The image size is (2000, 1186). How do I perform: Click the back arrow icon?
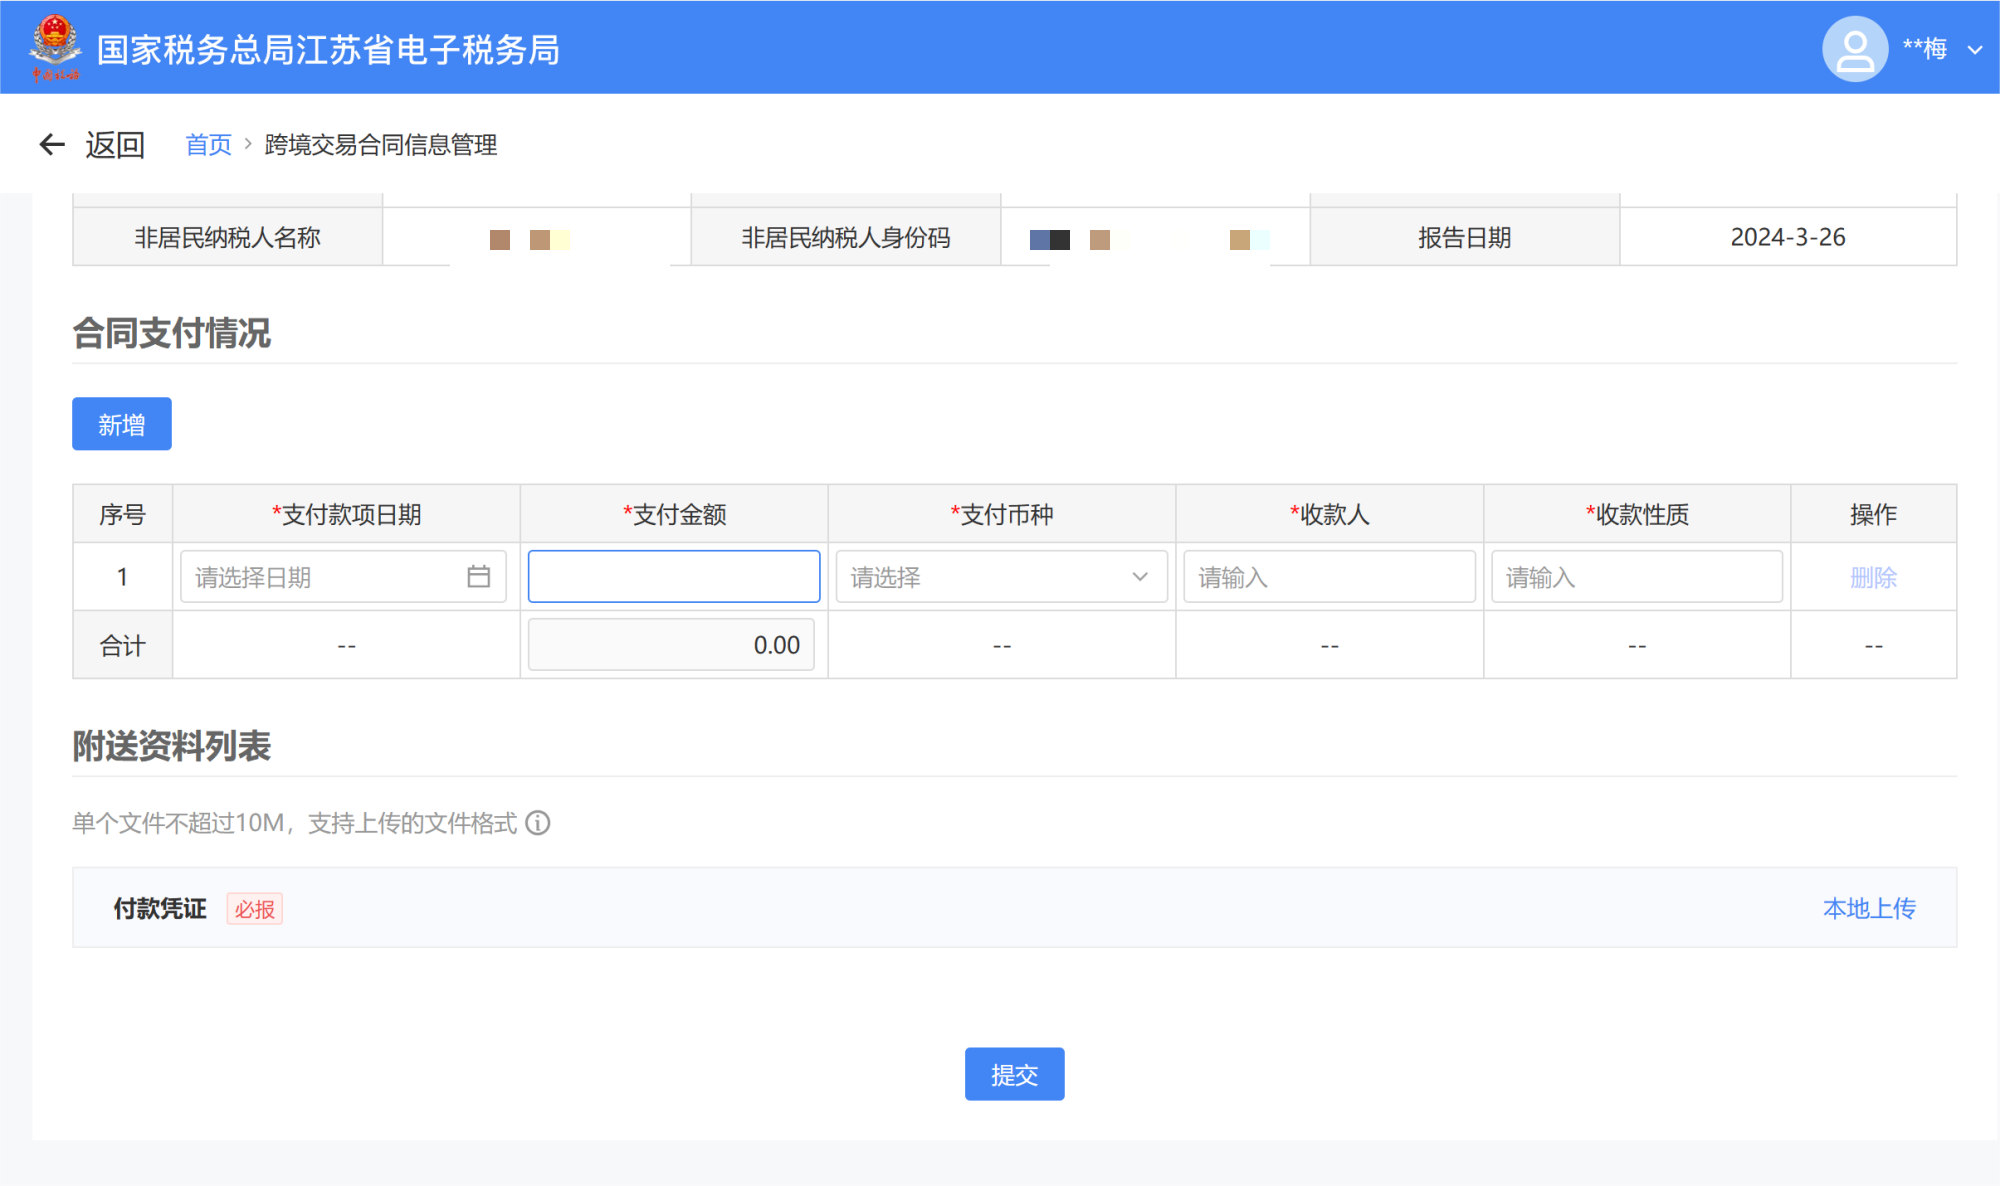coord(52,145)
